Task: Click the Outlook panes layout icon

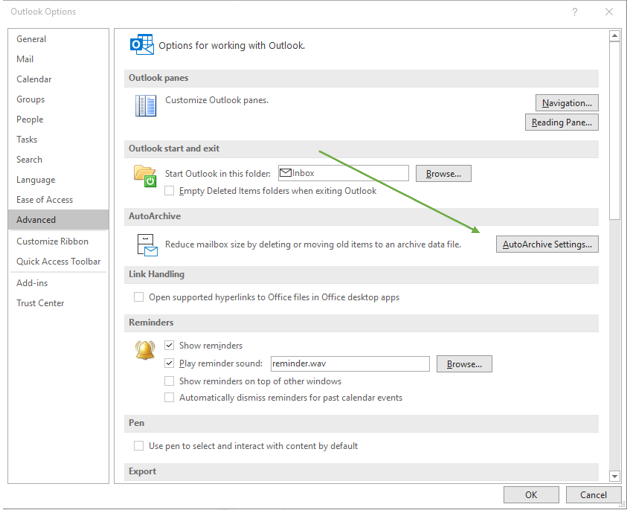Action: coord(146,106)
